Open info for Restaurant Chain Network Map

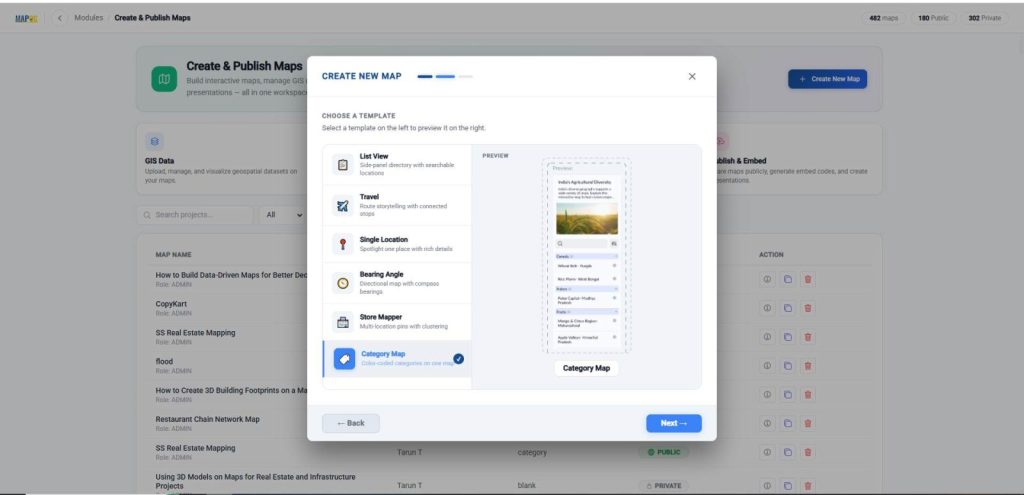pyautogui.click(x=767, y=423)
